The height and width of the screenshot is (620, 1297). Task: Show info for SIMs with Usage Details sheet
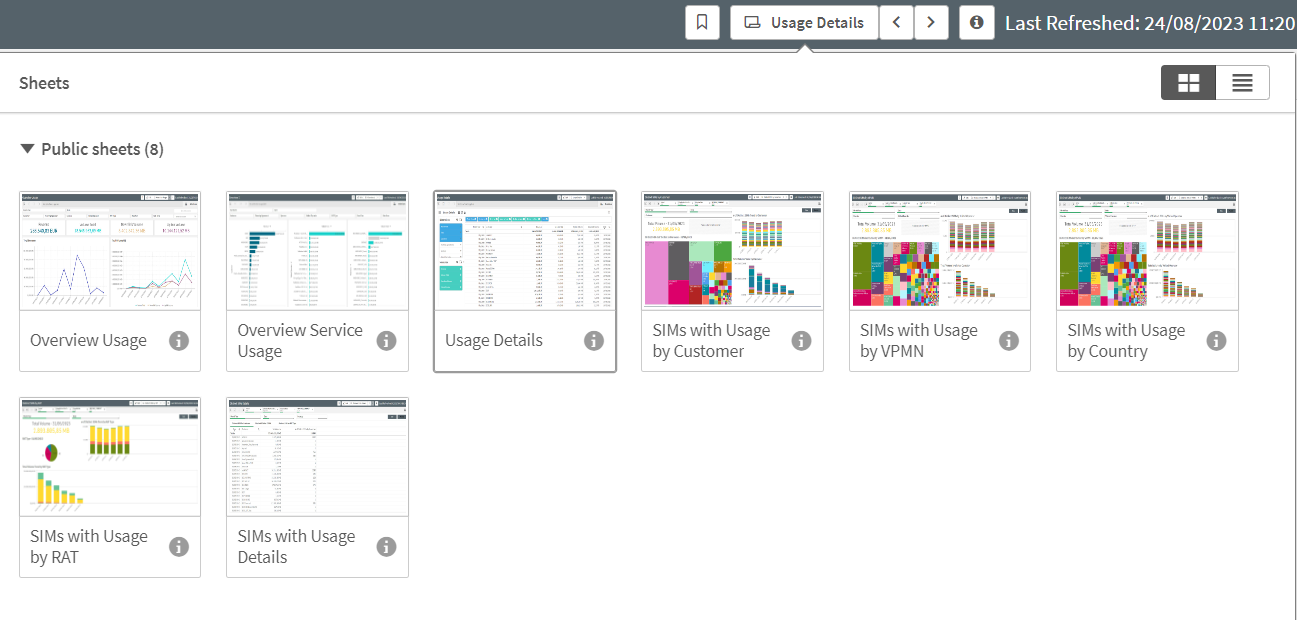click(x=386, y=547)
